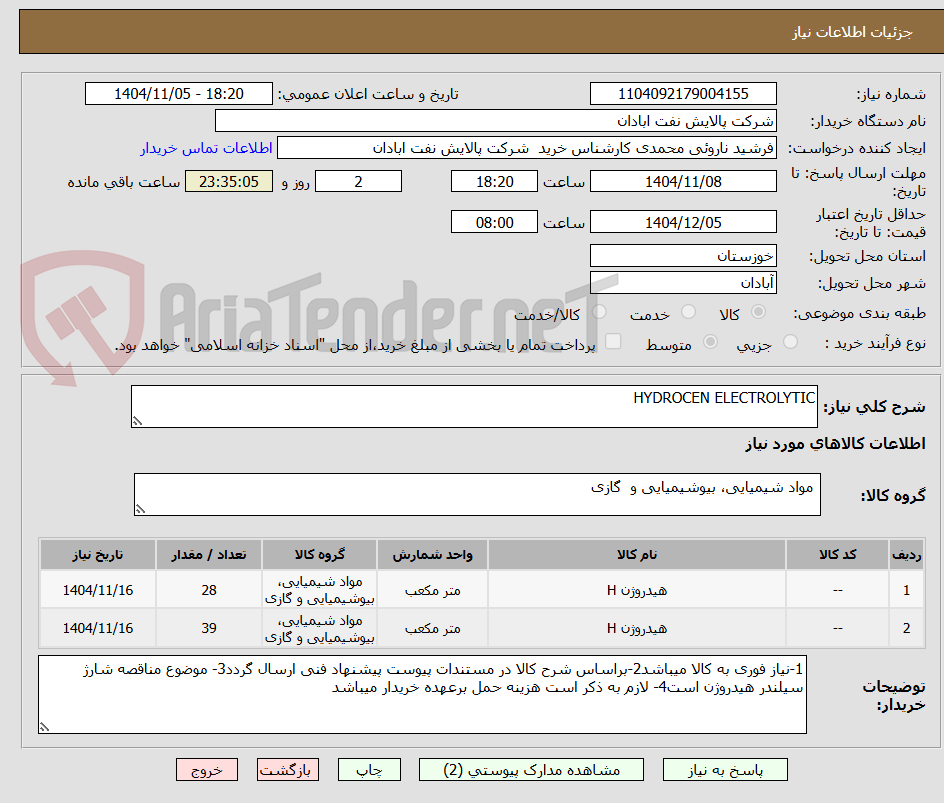This screenshot has height=803, width=944.
Task: Click the deadline date field 1404/11/08
Action: 683,181
